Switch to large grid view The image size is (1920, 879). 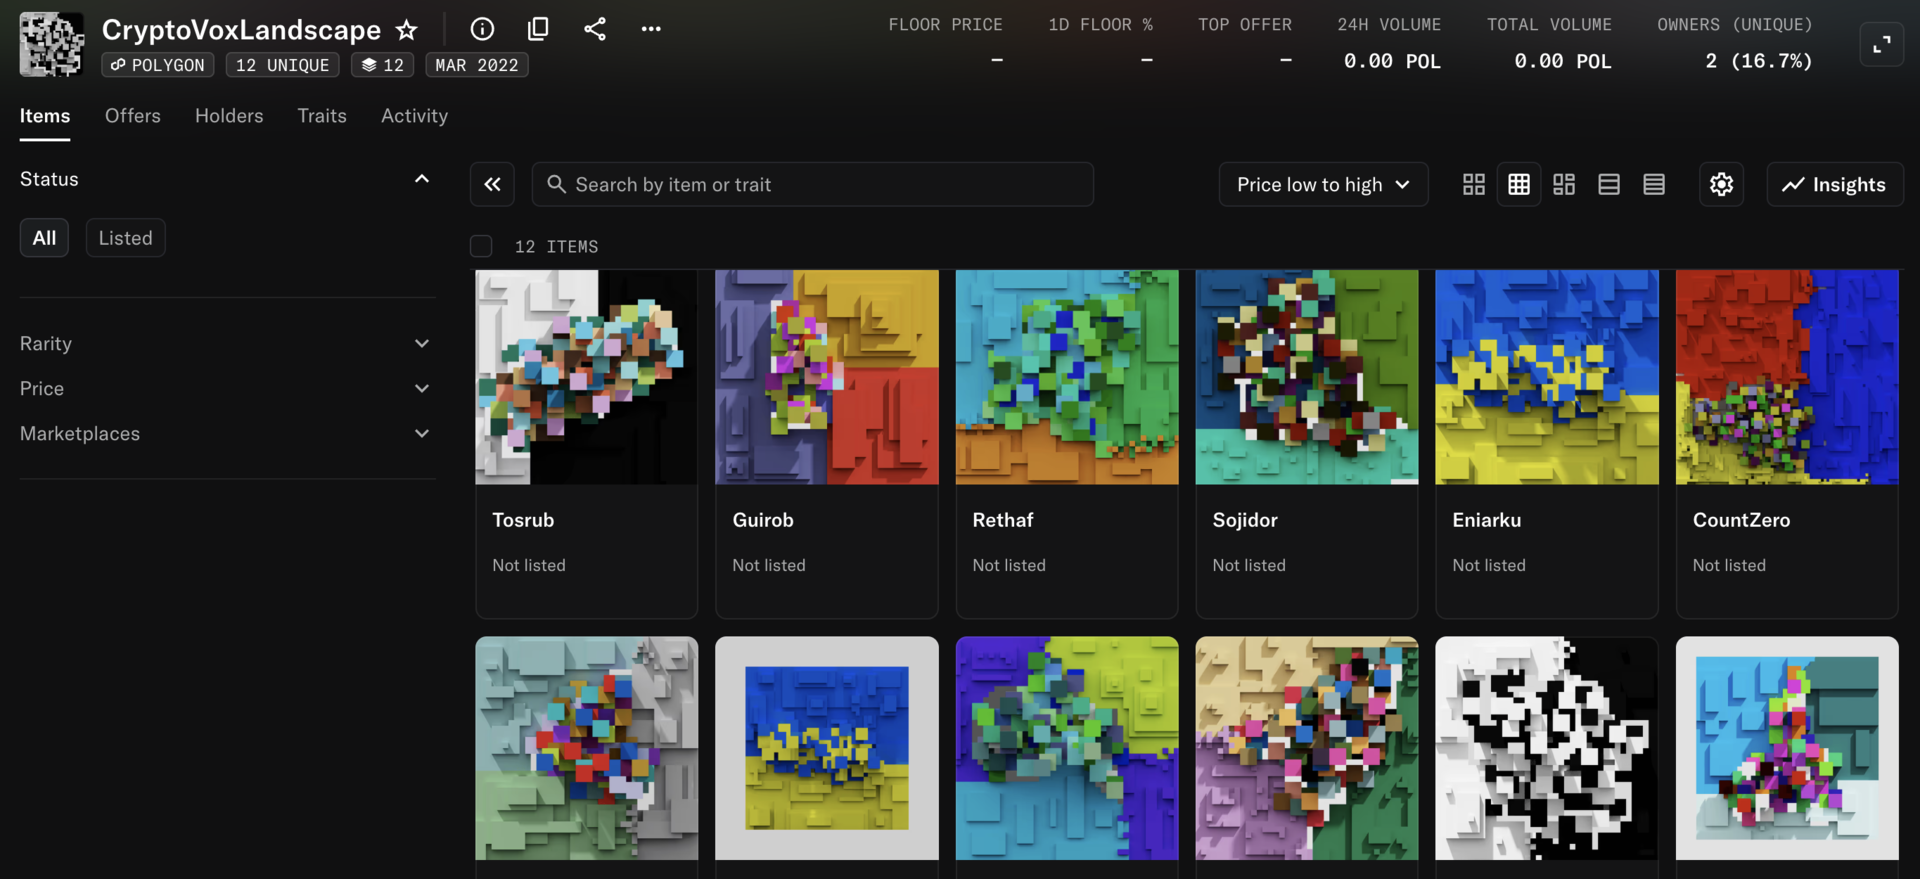(x=1473, y=184)
